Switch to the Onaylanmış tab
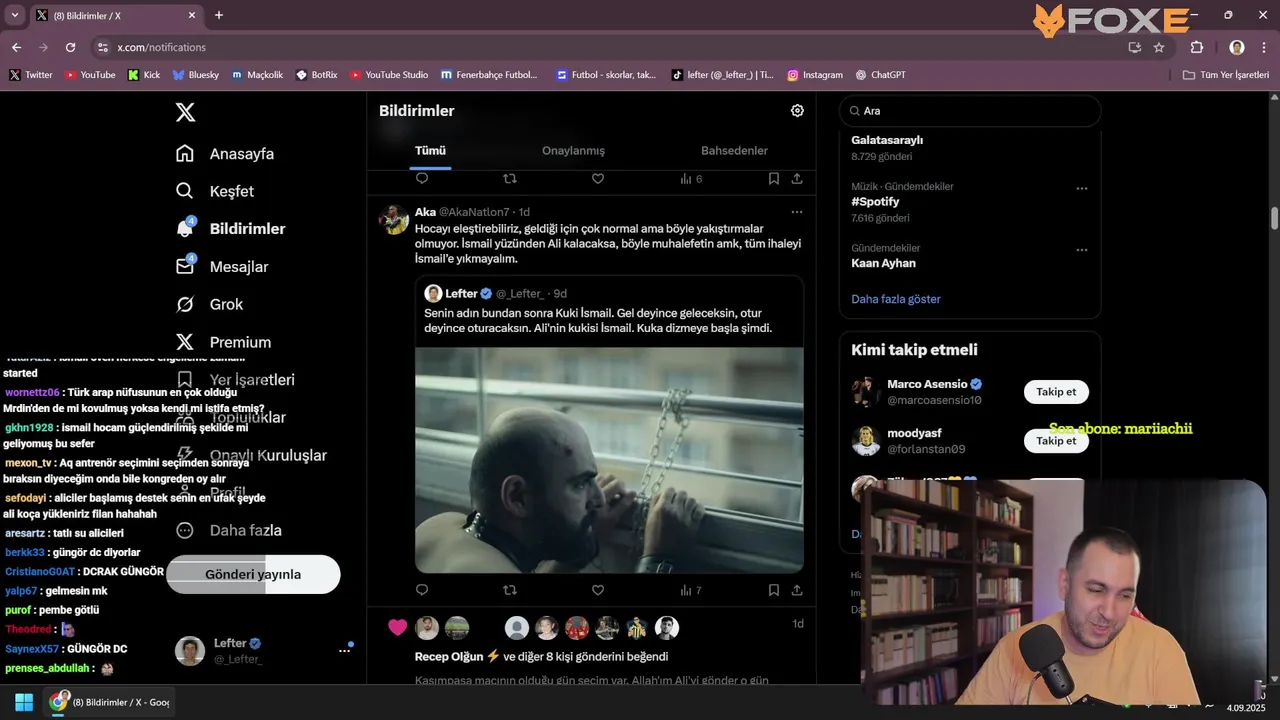Image resolution: width=1280 pixels, height=720 pixels. pos(573,151)
